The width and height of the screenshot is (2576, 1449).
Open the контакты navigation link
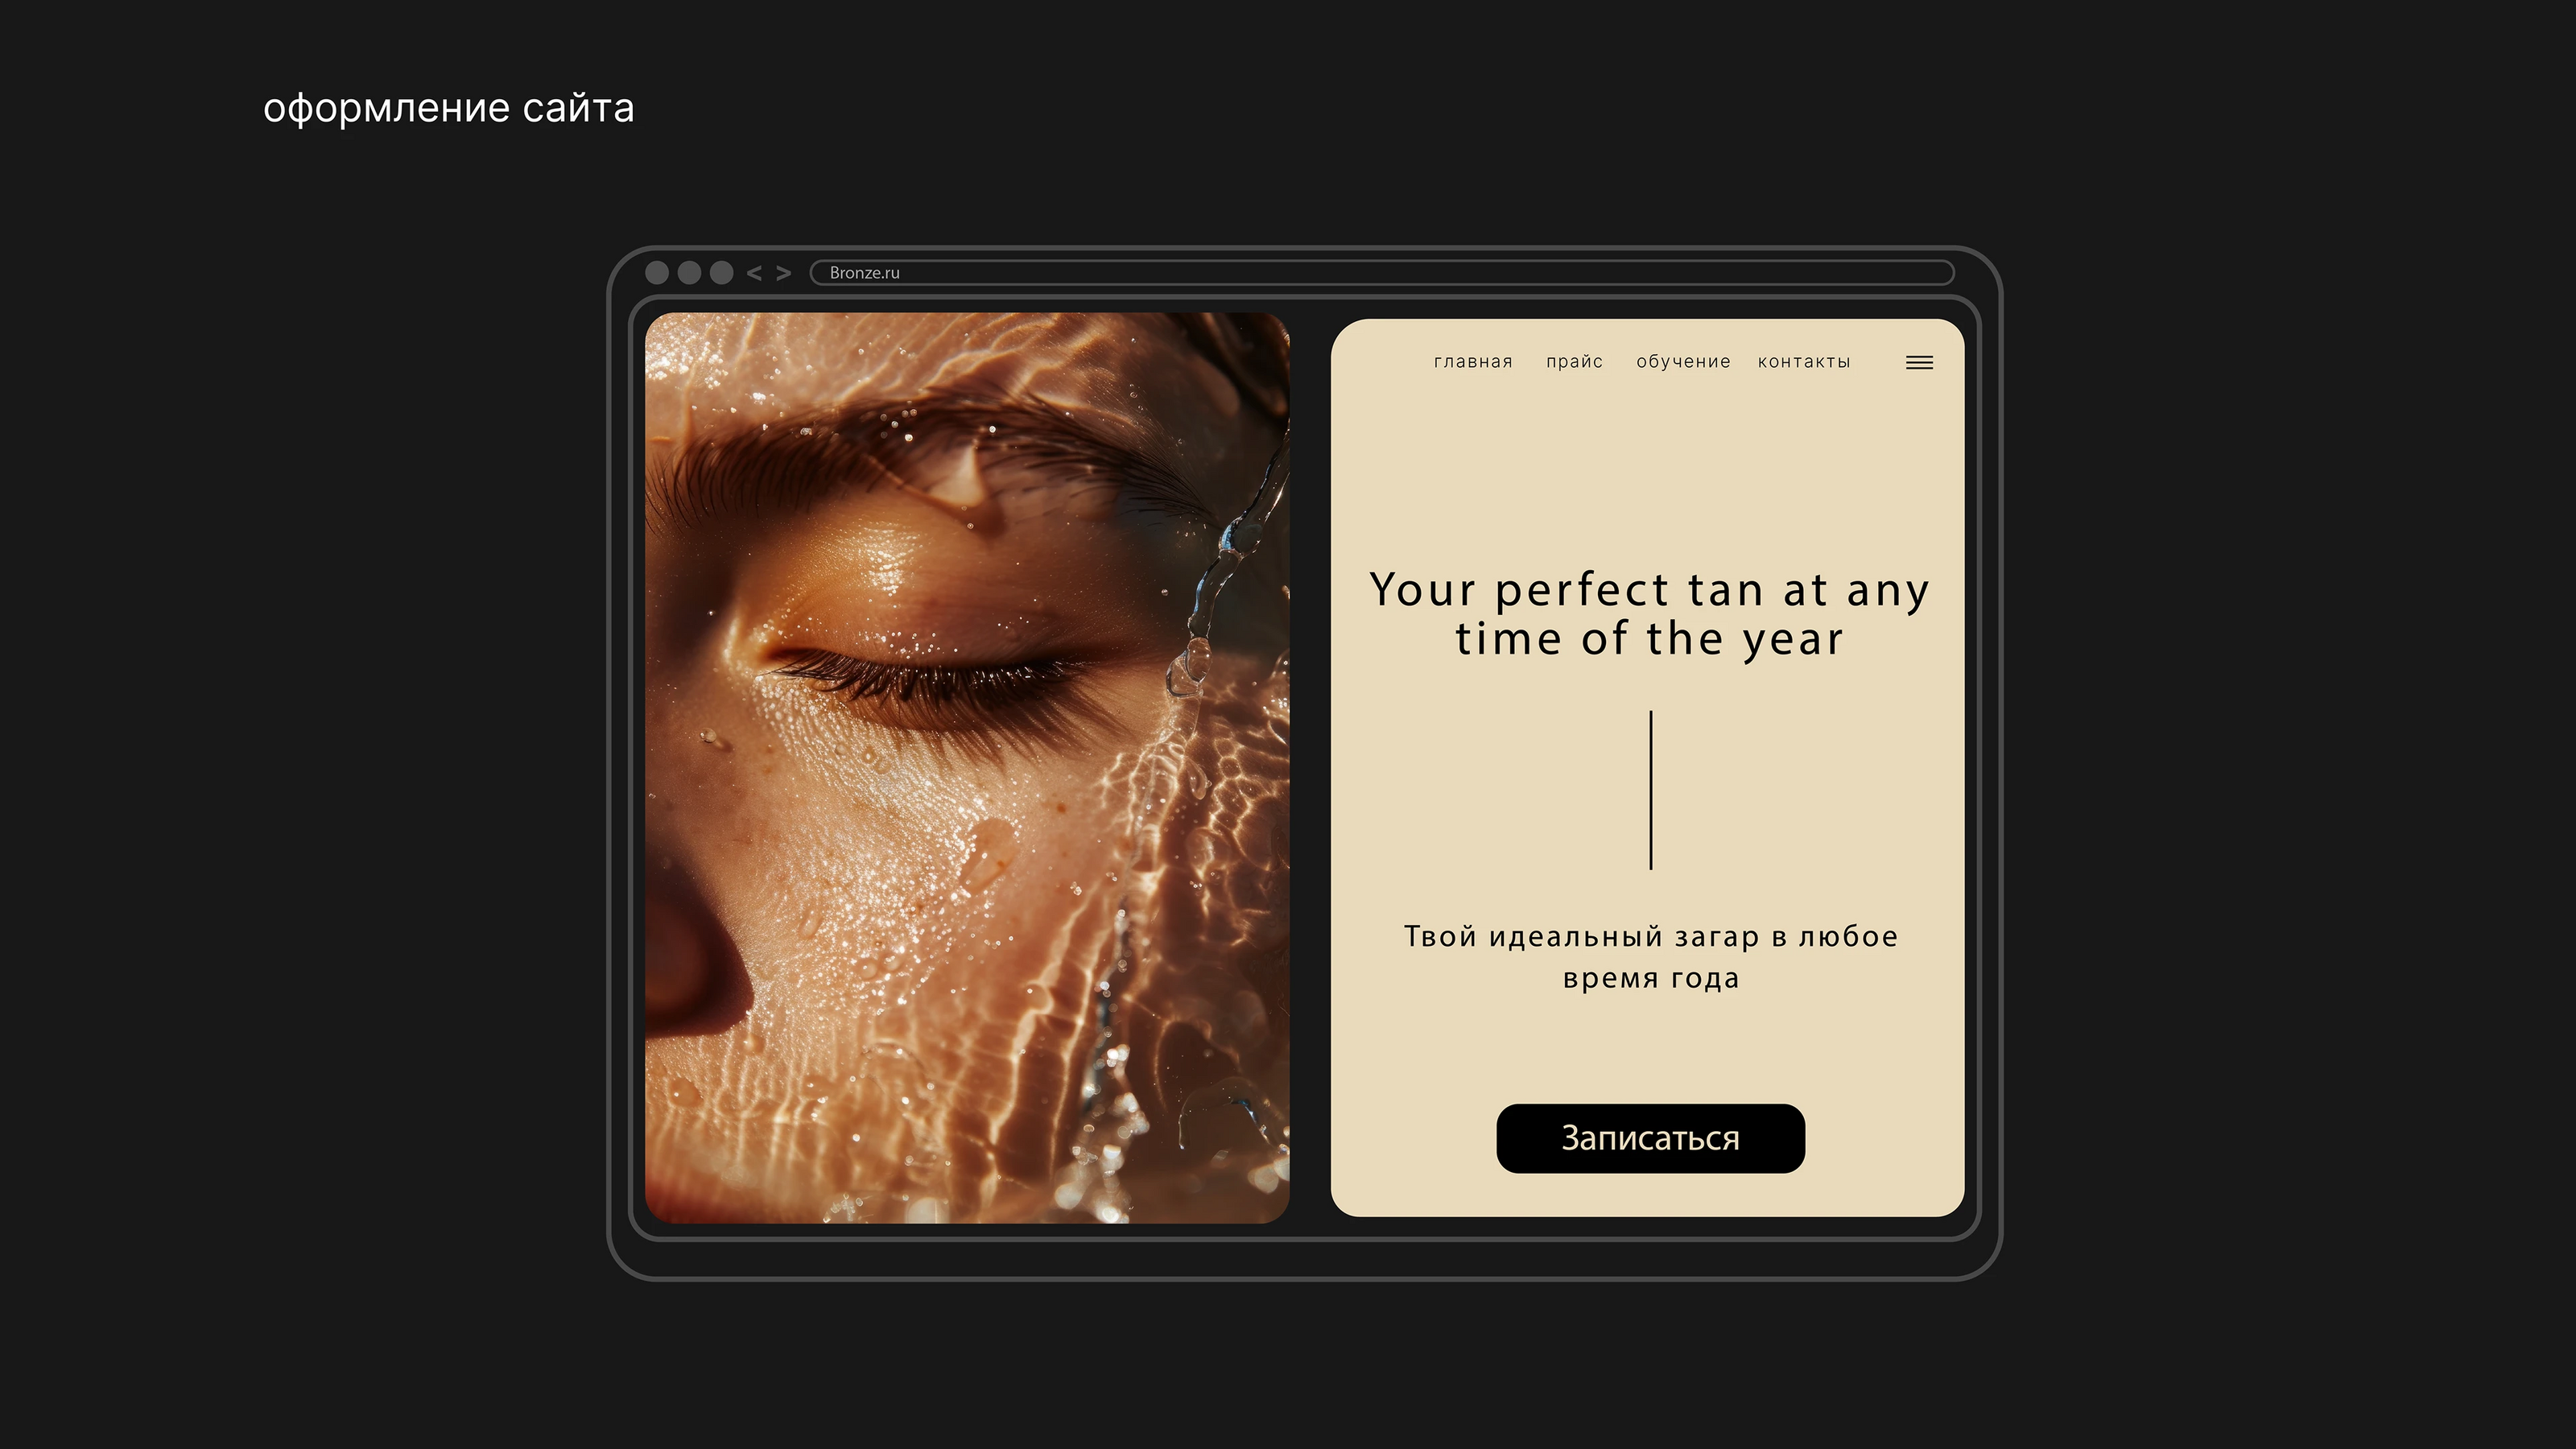1804,362
